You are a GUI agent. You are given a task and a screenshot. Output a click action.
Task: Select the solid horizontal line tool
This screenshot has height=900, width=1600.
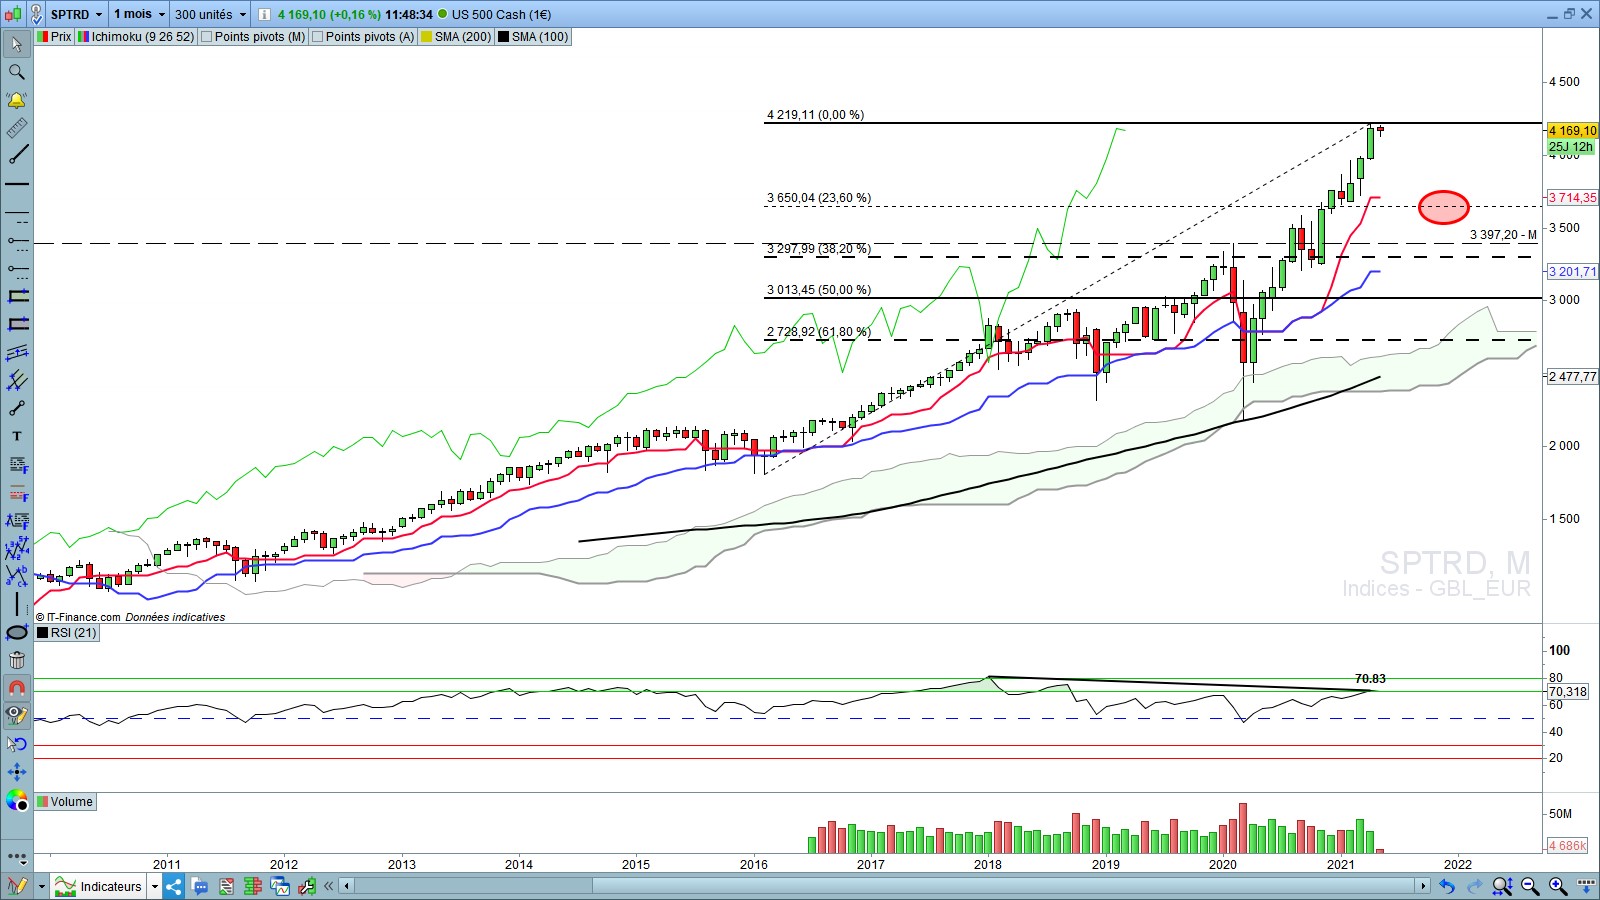click(x=17, y=184)
